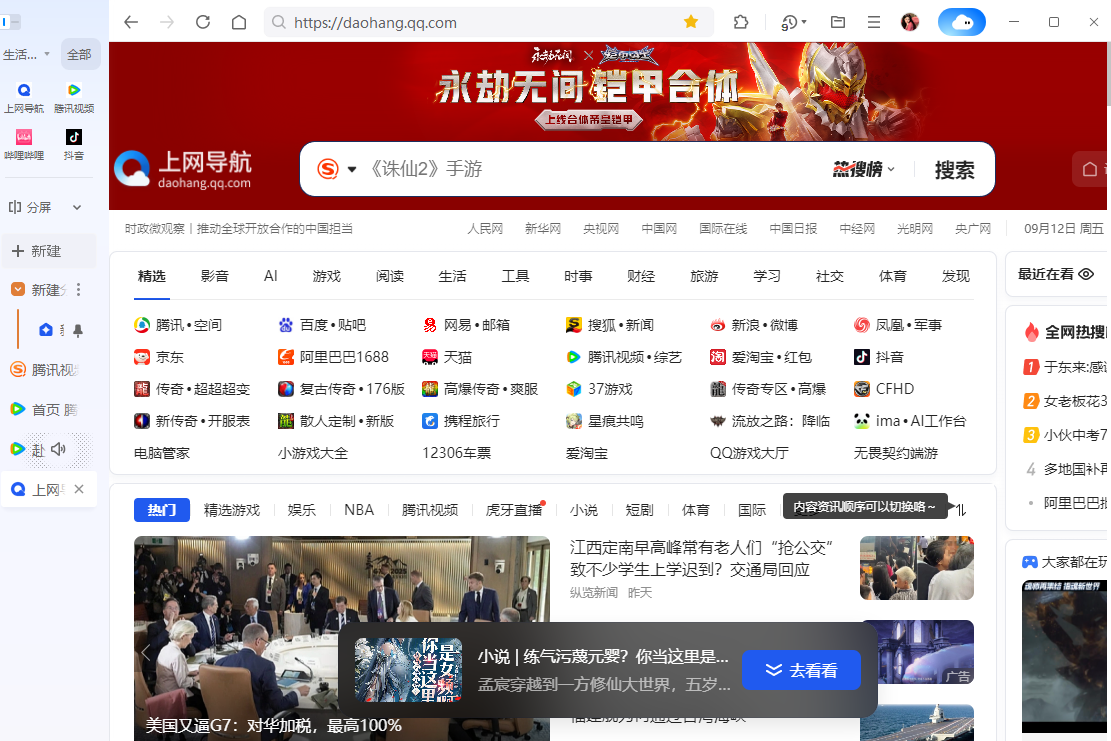Image resolution: width=1111 pixels, height=741 pixels.
Task: Open 新浪•微博 quick link
Action: click(x=763, y=324)
